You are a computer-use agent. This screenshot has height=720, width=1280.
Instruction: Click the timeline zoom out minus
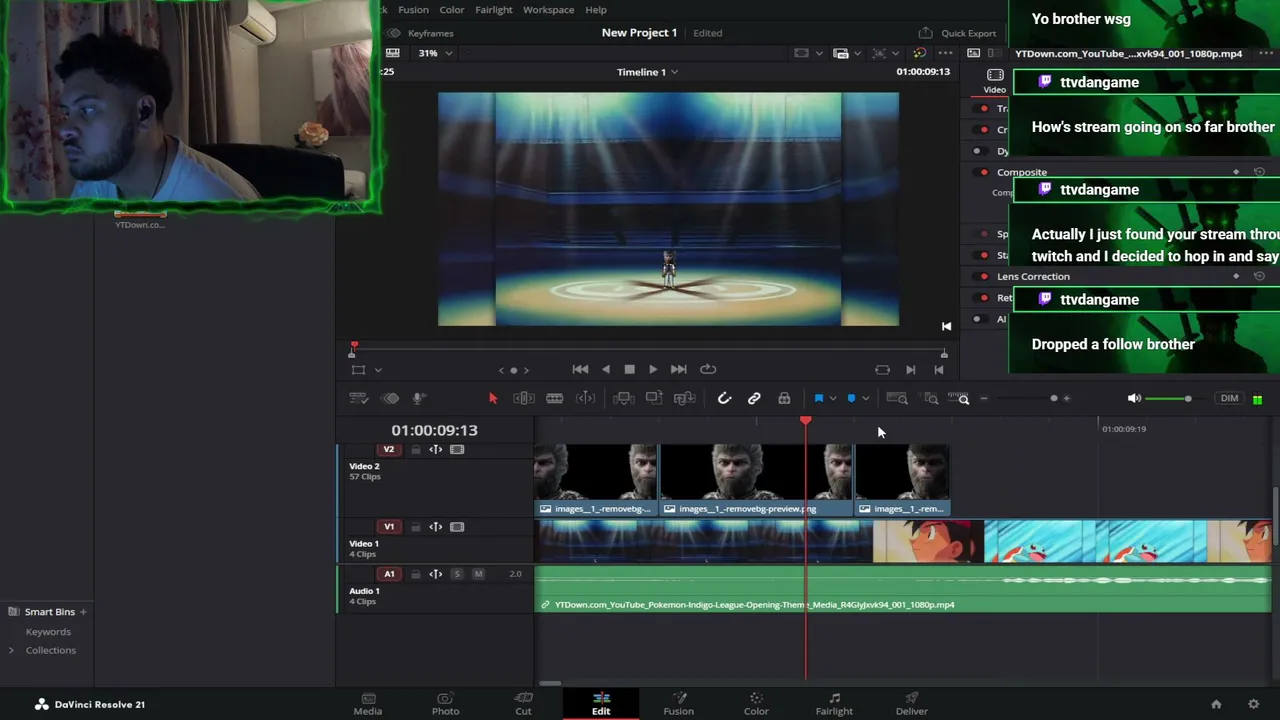[x=983, y=398]
